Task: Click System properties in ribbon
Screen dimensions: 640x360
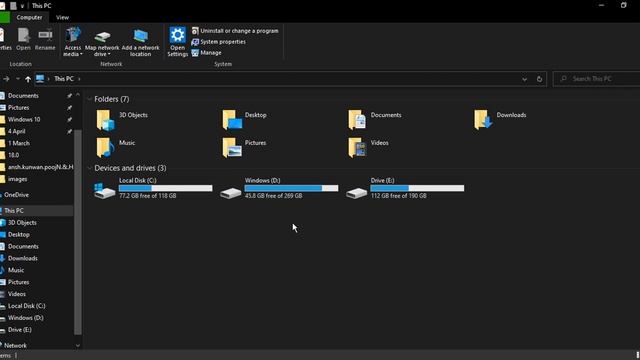Action: click(x=219, y=42)
